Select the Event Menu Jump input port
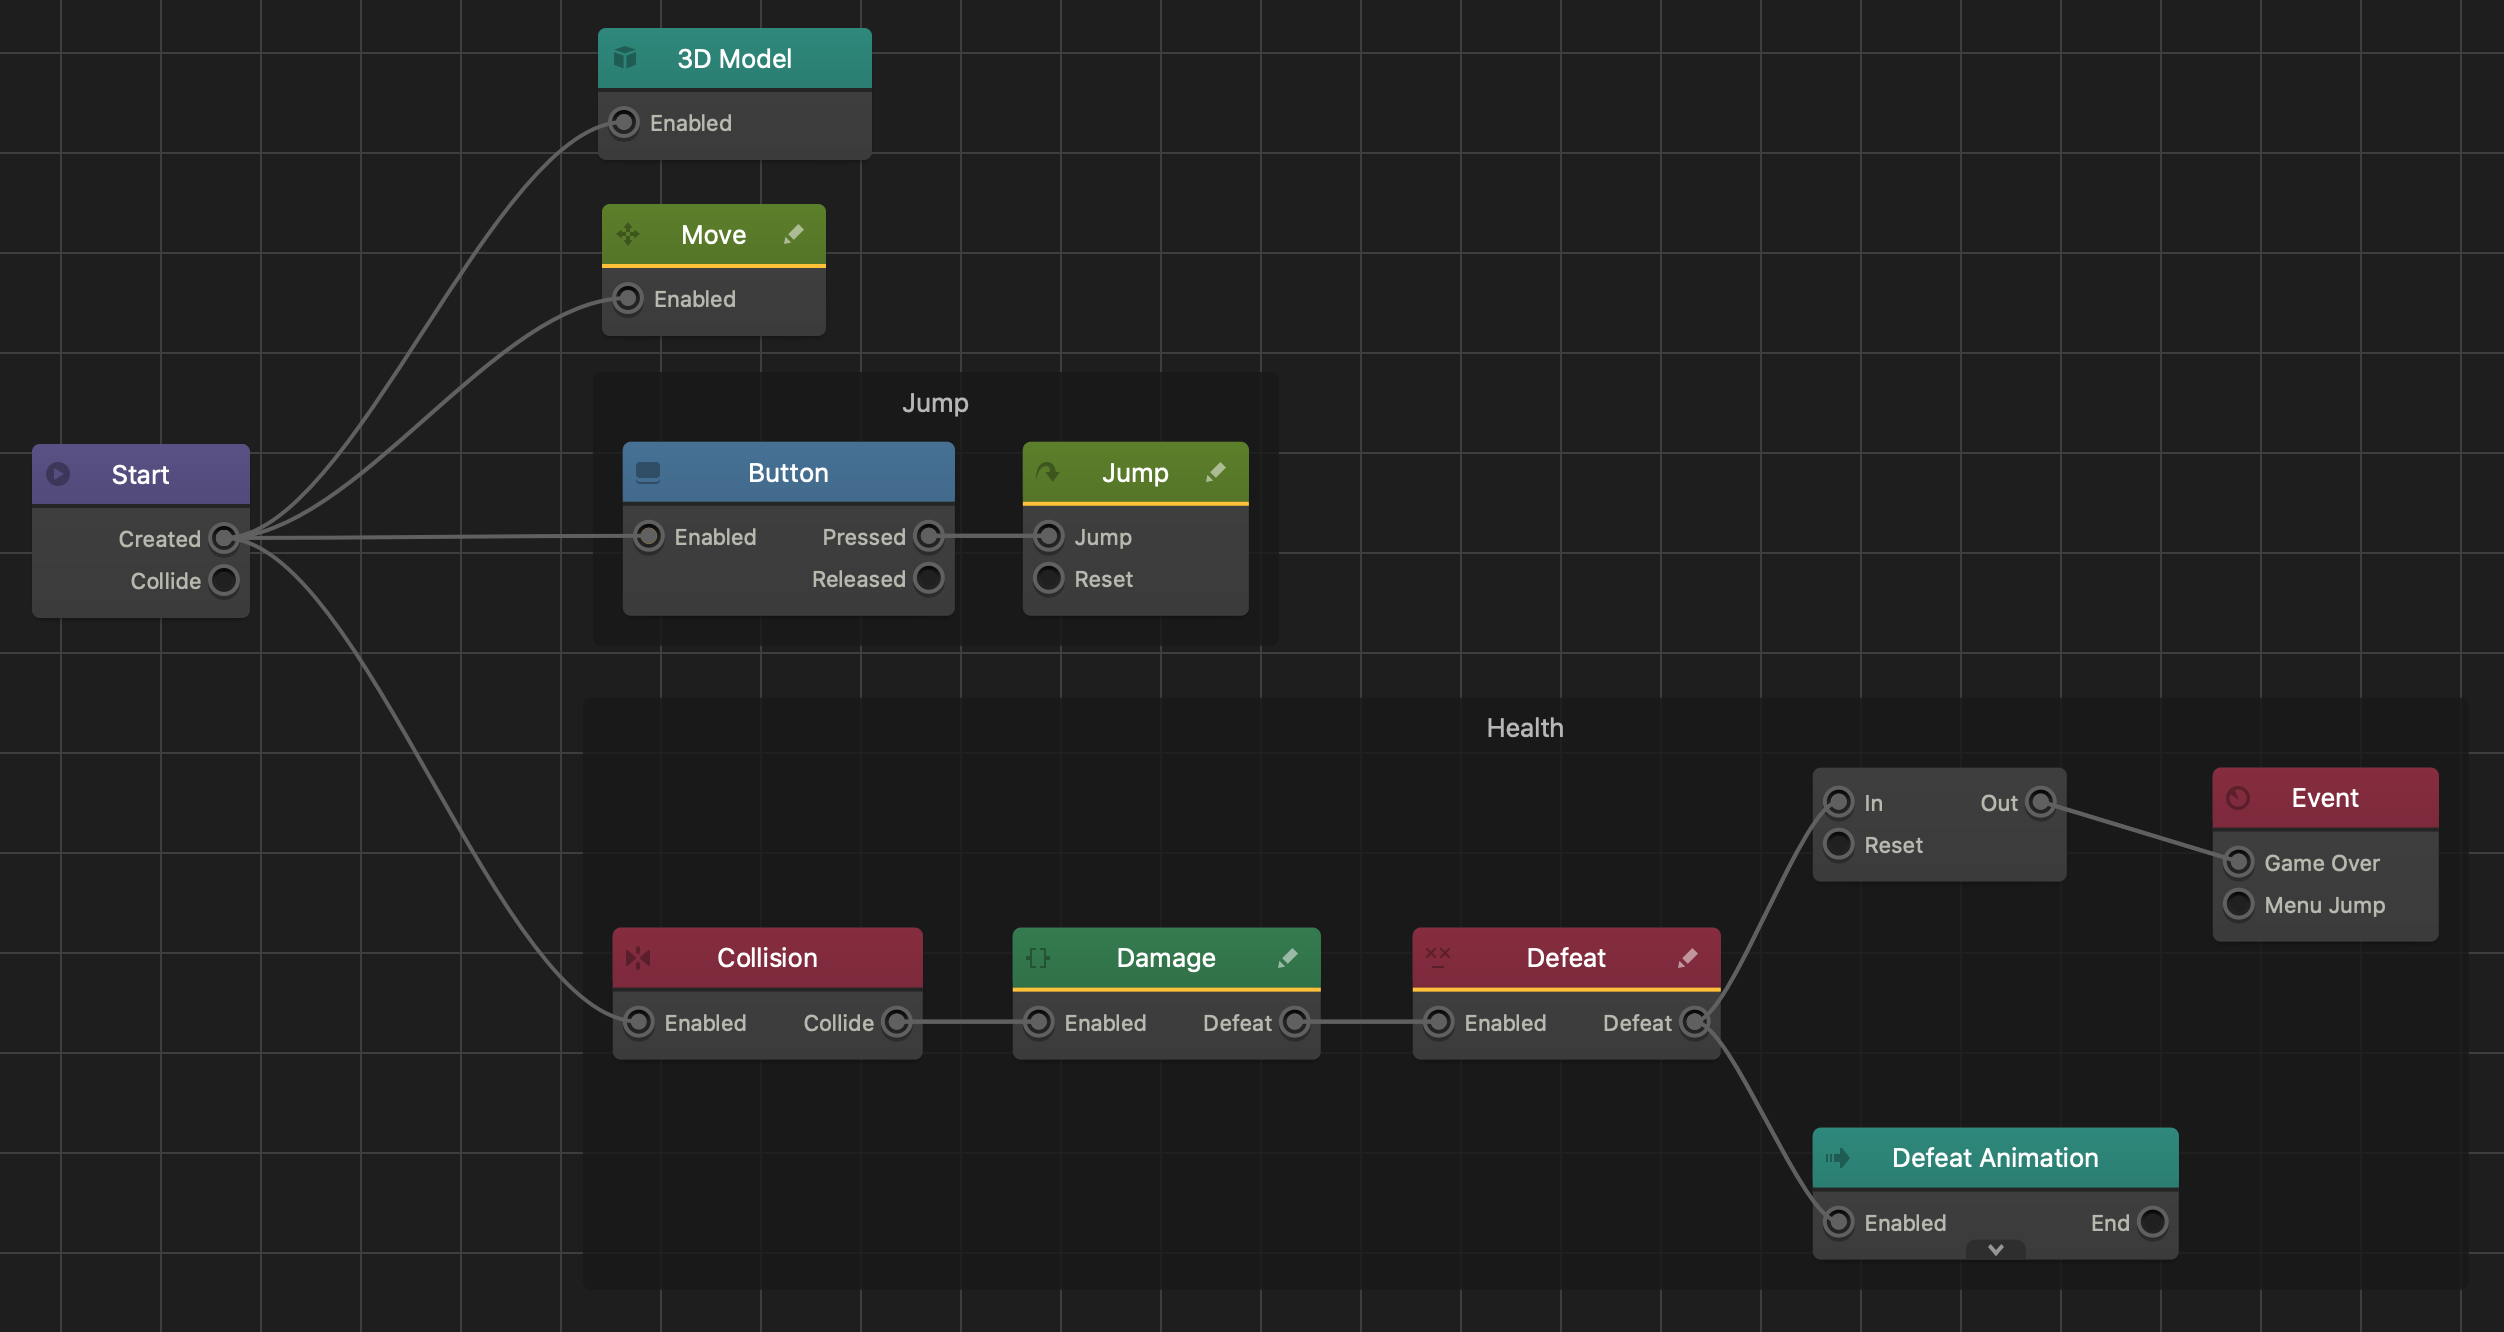2504x1332 pixels. 2238,904
